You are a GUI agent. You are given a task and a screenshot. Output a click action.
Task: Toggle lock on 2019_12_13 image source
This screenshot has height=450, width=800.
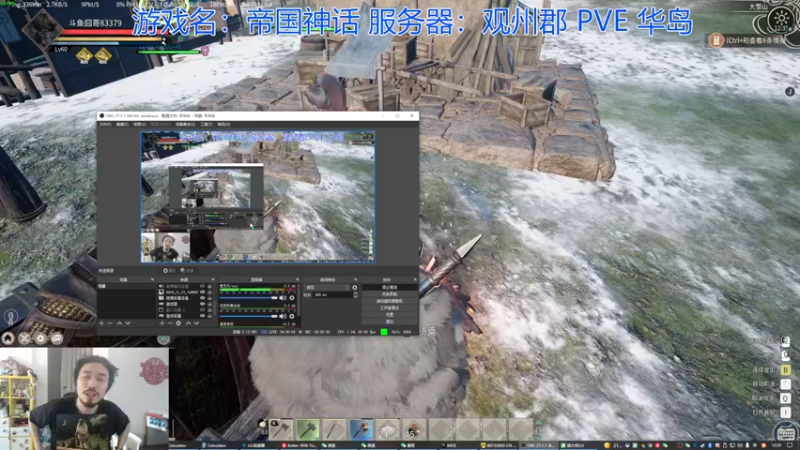pyautogui.click(x=209, y=292)
